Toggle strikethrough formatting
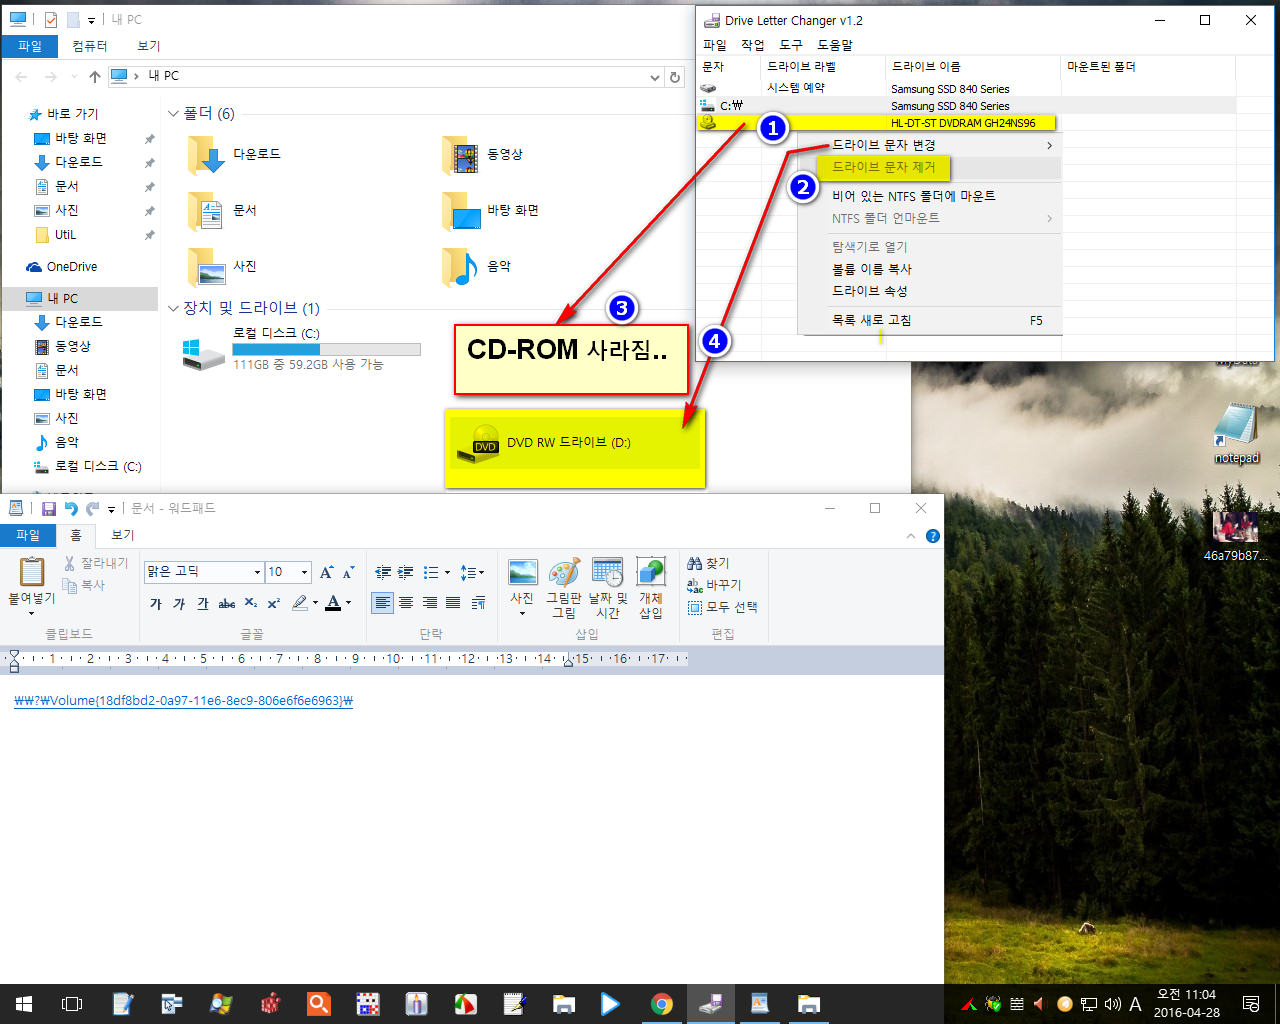 227,603
